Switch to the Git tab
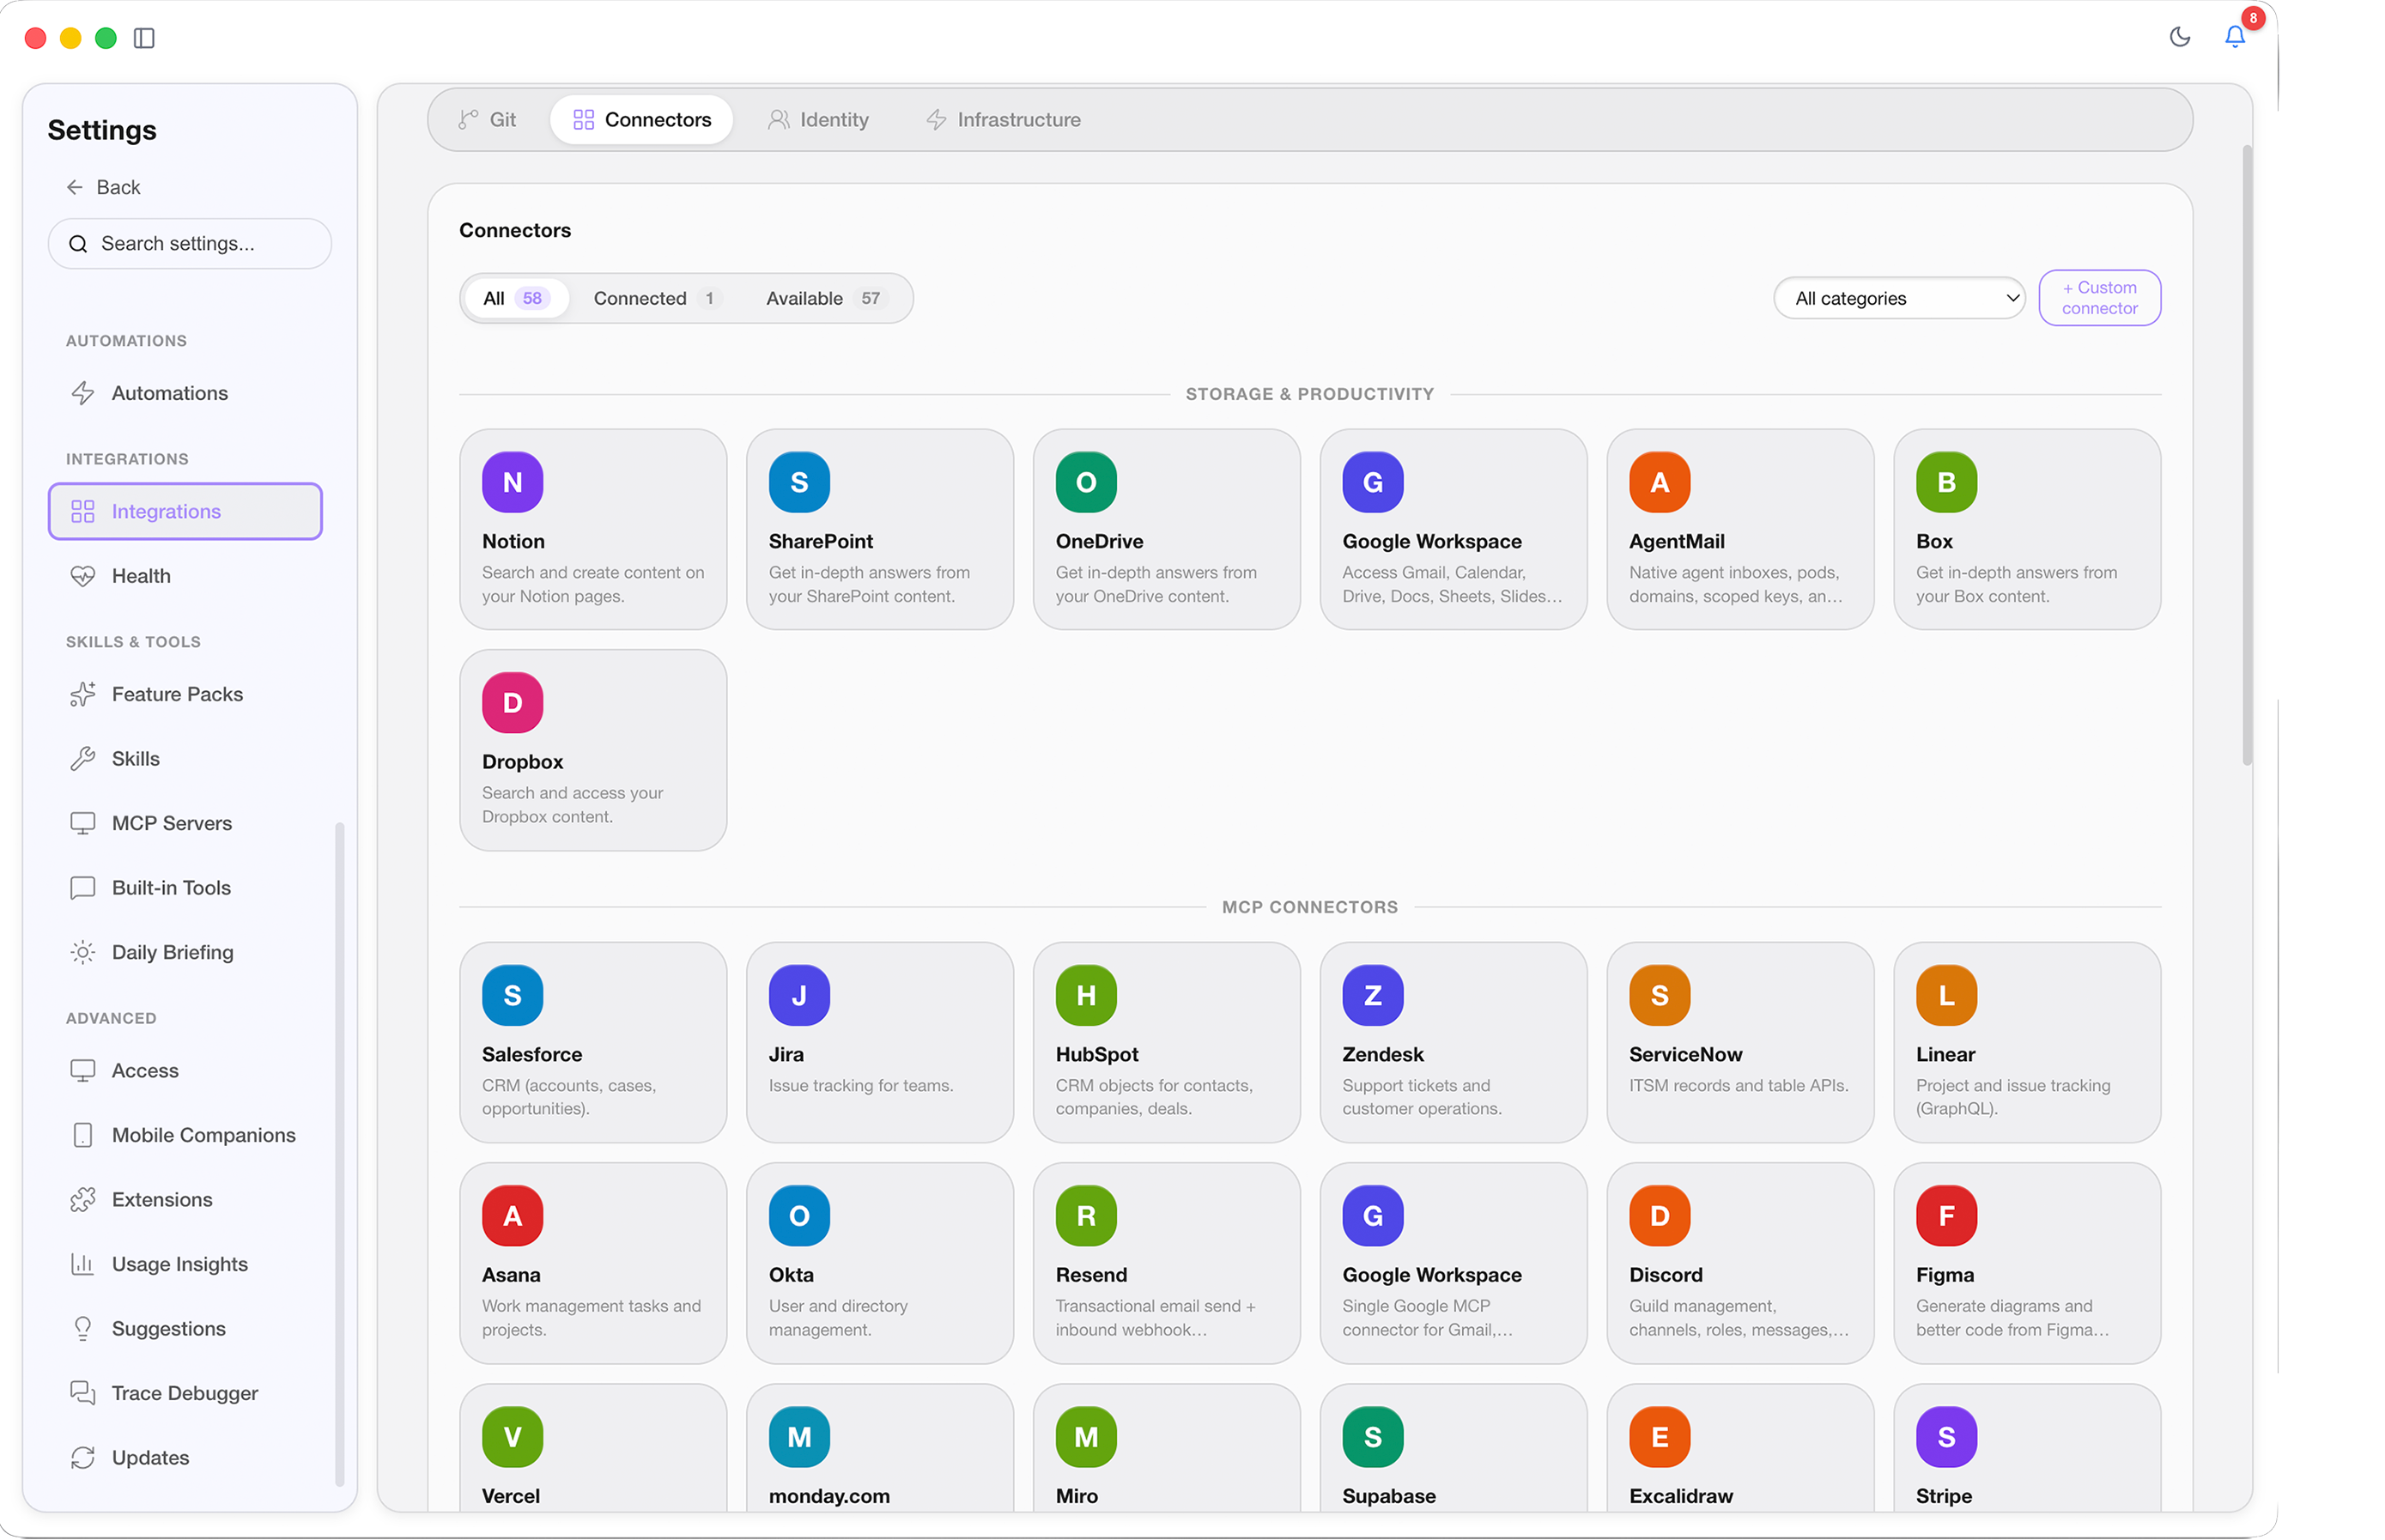Screen dimensions: 2385x1540 click(x=488, y=120)
